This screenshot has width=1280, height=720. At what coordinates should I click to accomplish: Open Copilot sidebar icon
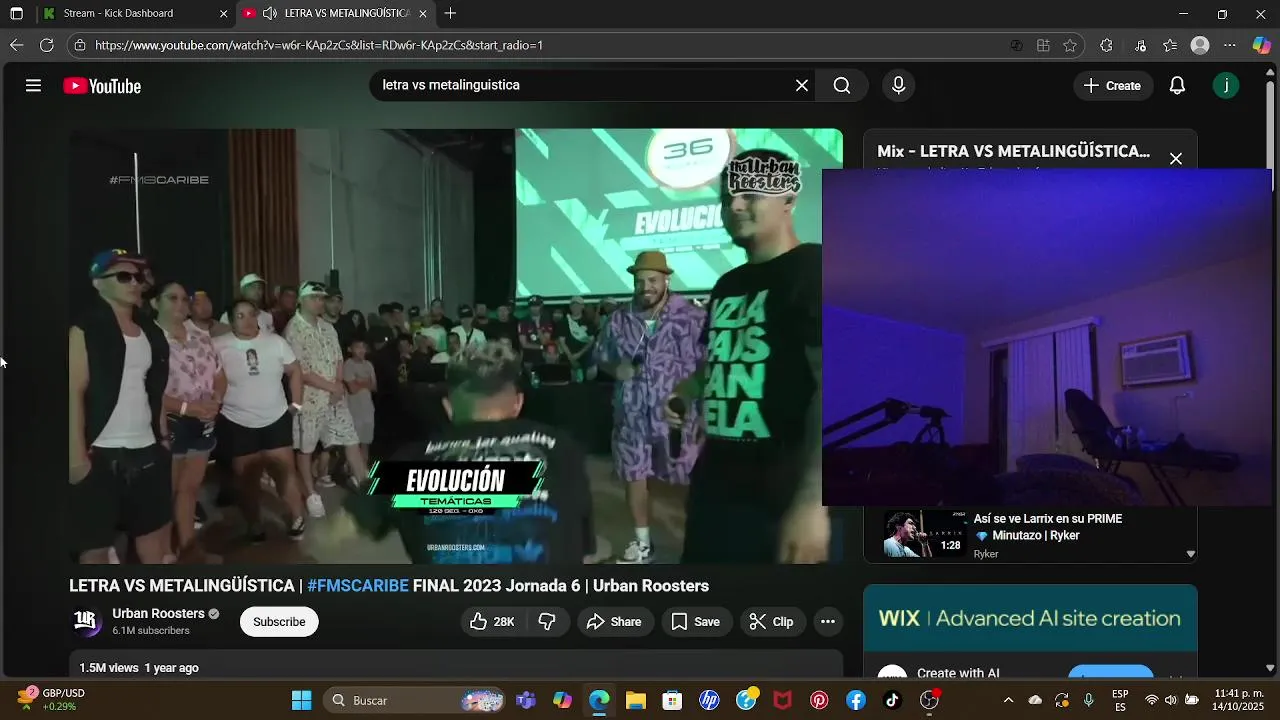[1262, 45]
